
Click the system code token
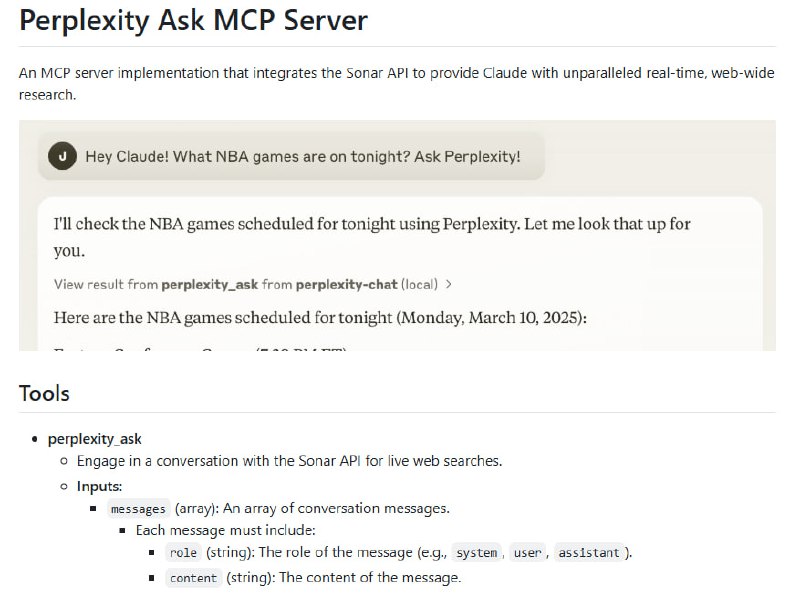(x=477, y=553)
